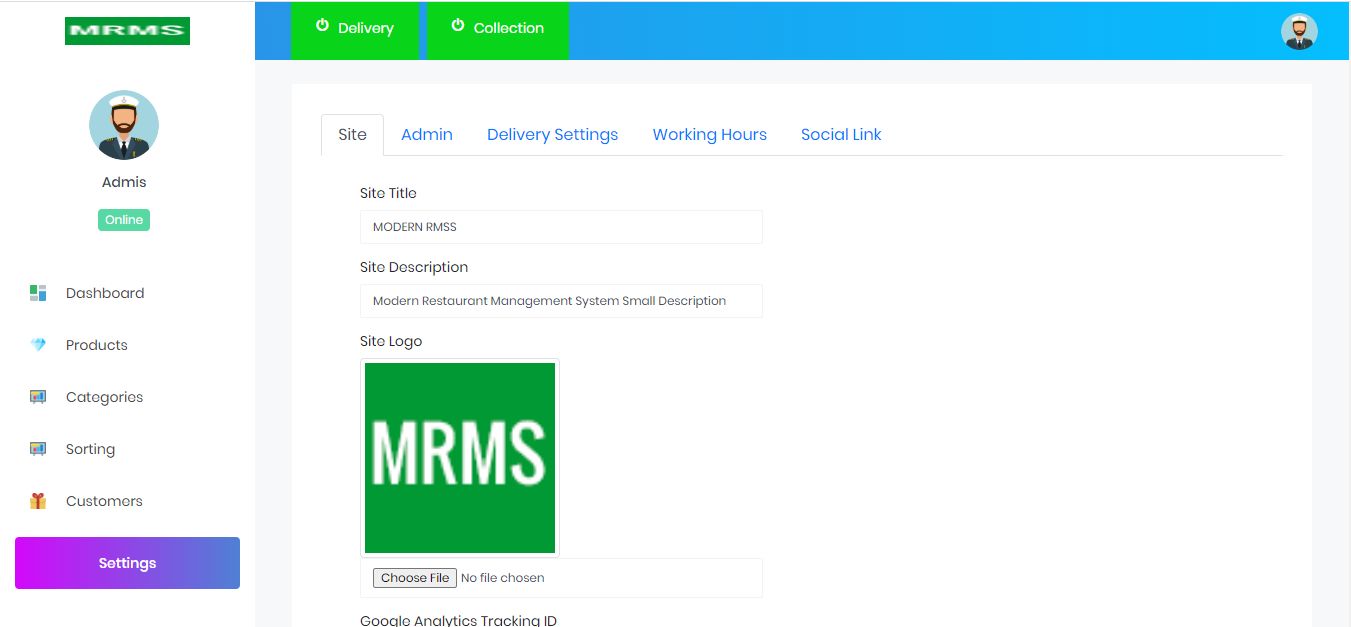Screen dimensions: 1351x627
Task: Click the Site Title input field
Action: click(561, 227)
